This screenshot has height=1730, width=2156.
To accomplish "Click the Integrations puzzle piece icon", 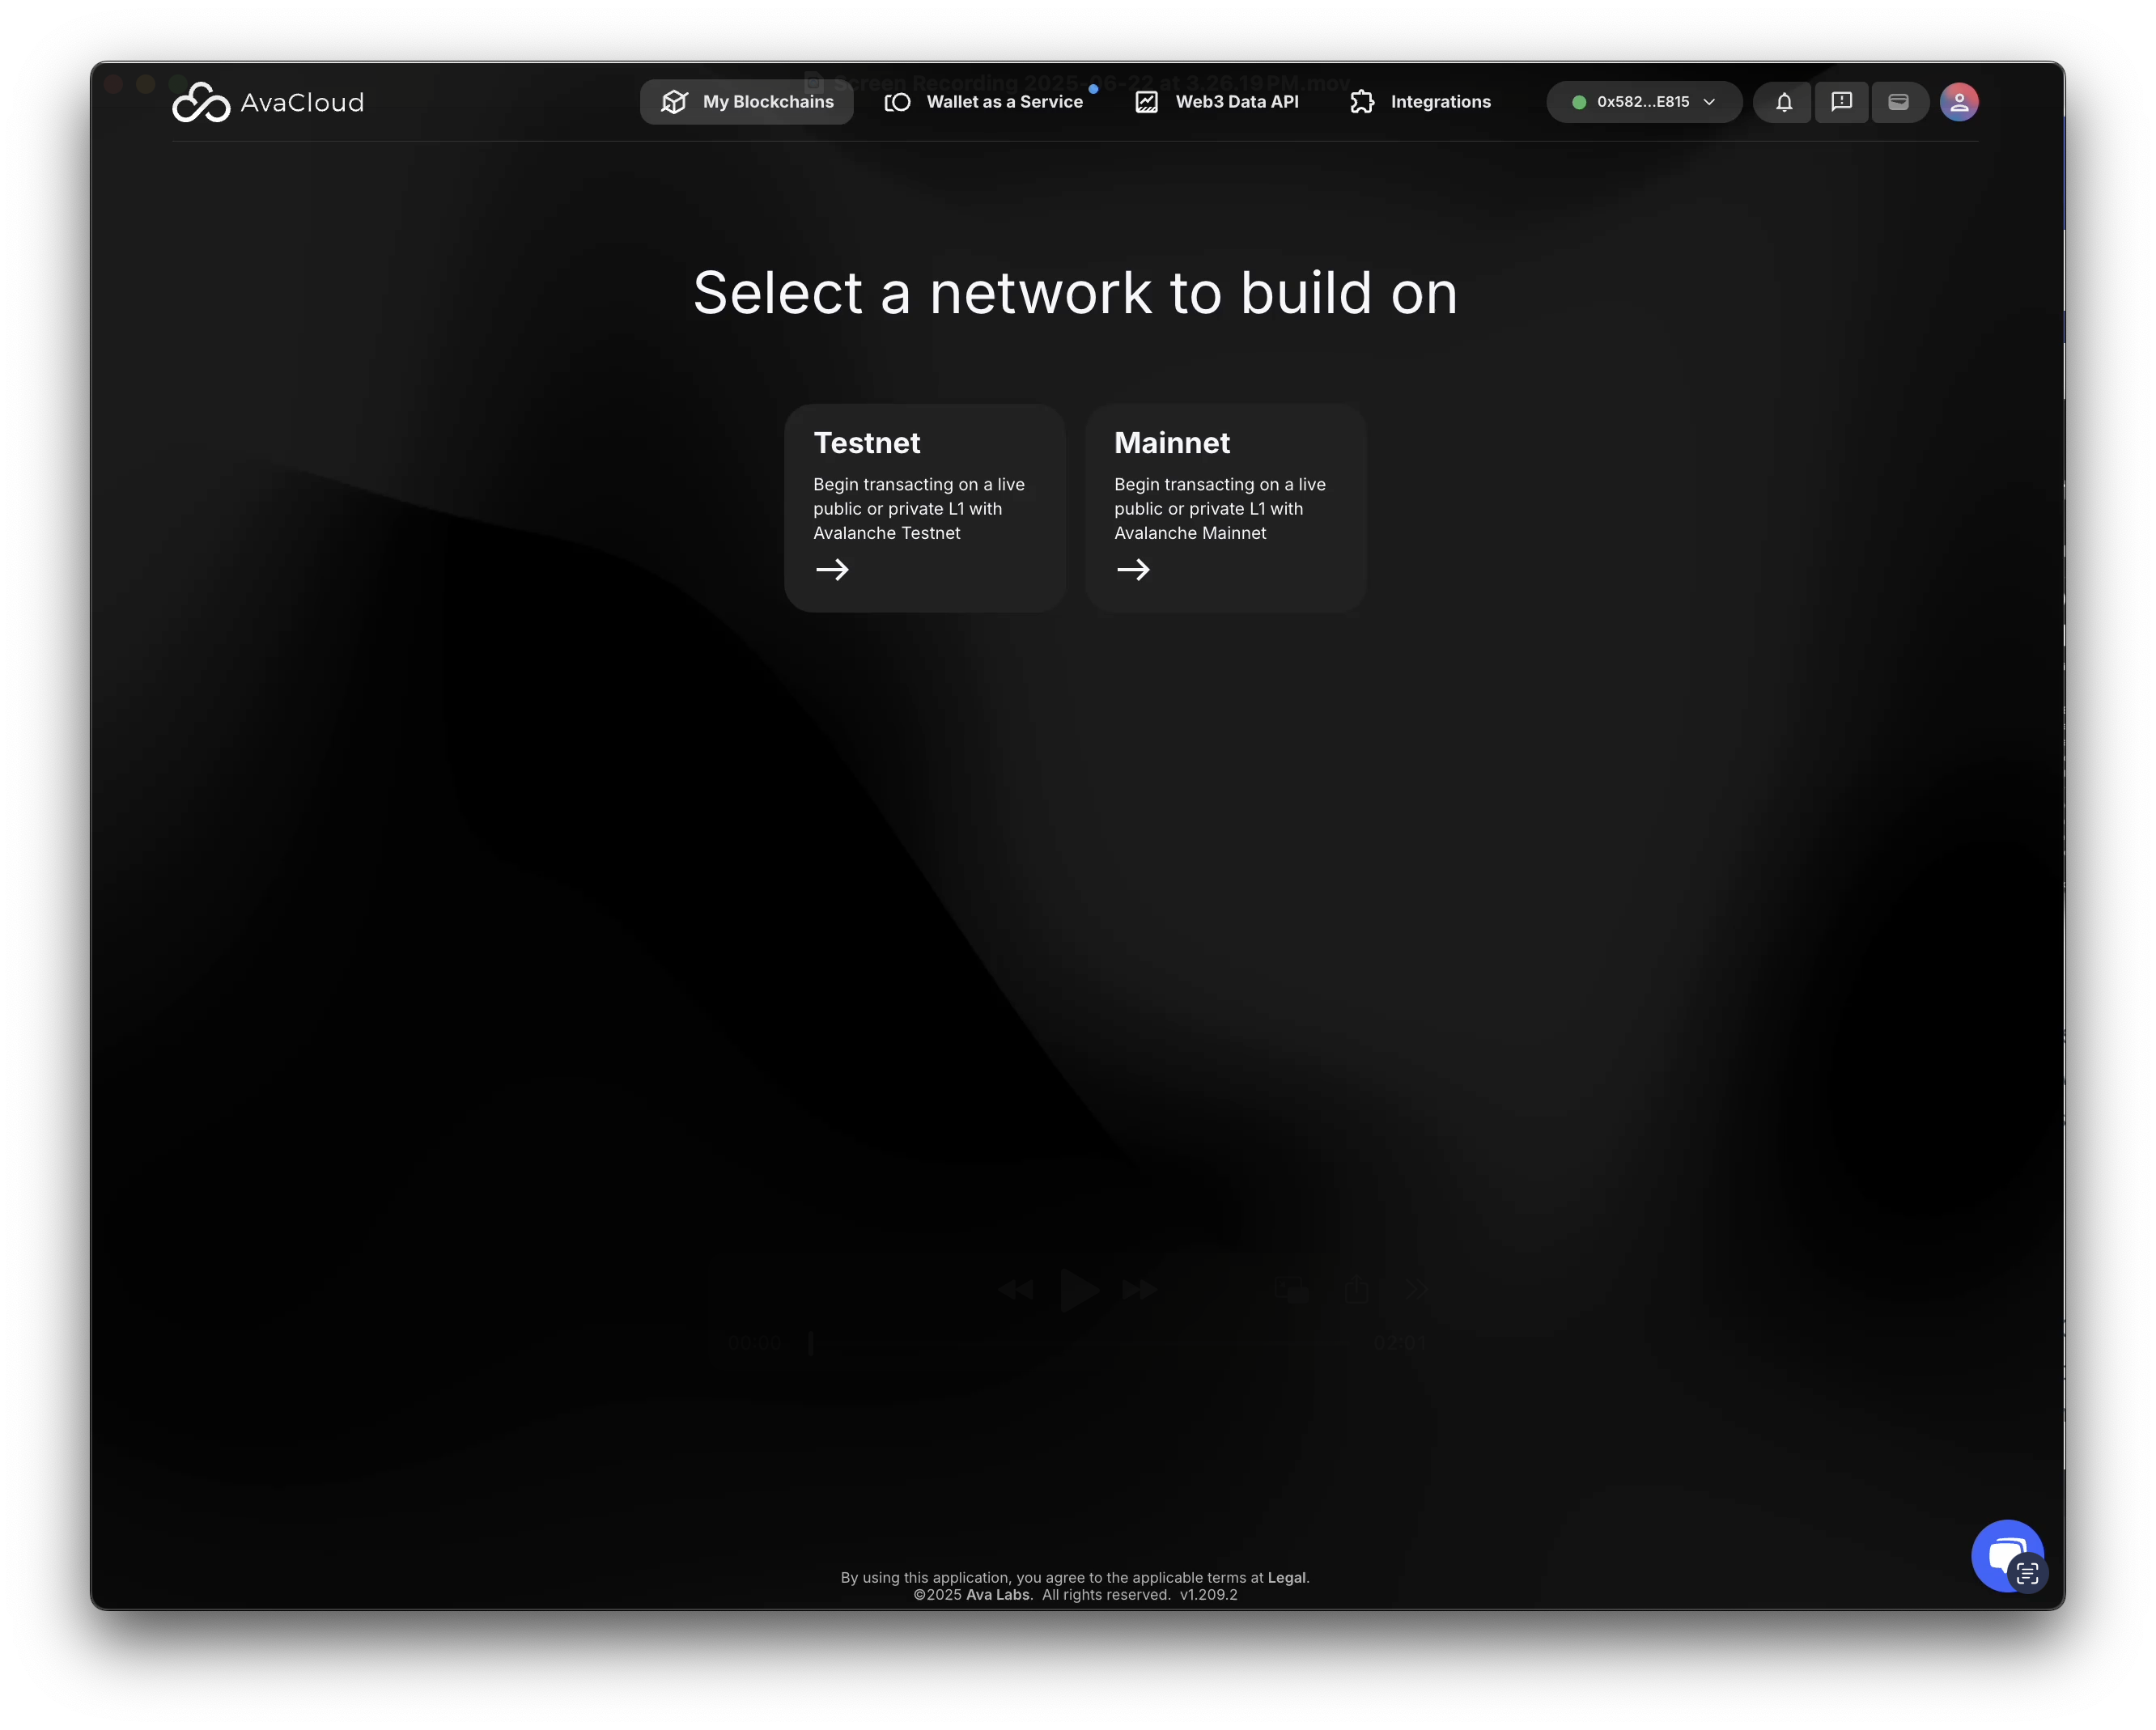I will tap(1362, 102).
